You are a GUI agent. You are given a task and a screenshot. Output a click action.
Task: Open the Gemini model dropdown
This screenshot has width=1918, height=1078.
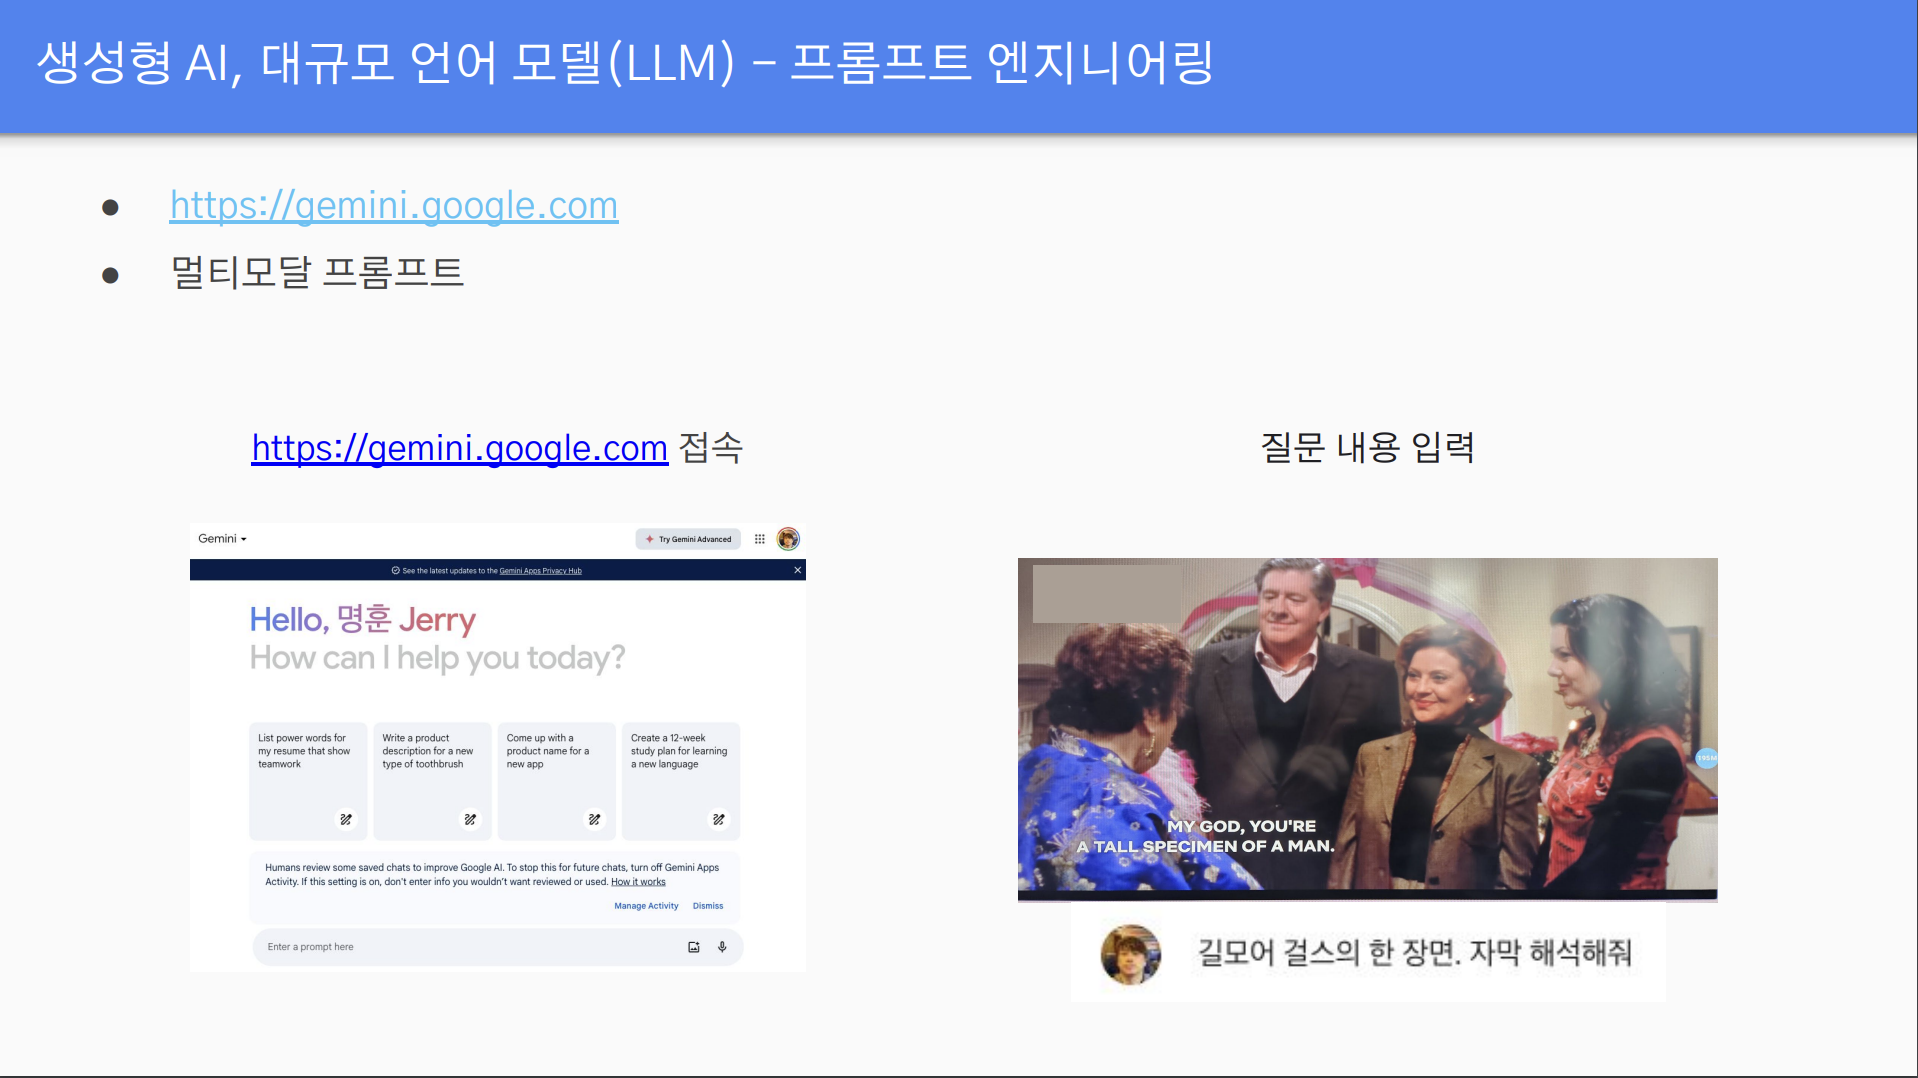click(x=222, y=539)
